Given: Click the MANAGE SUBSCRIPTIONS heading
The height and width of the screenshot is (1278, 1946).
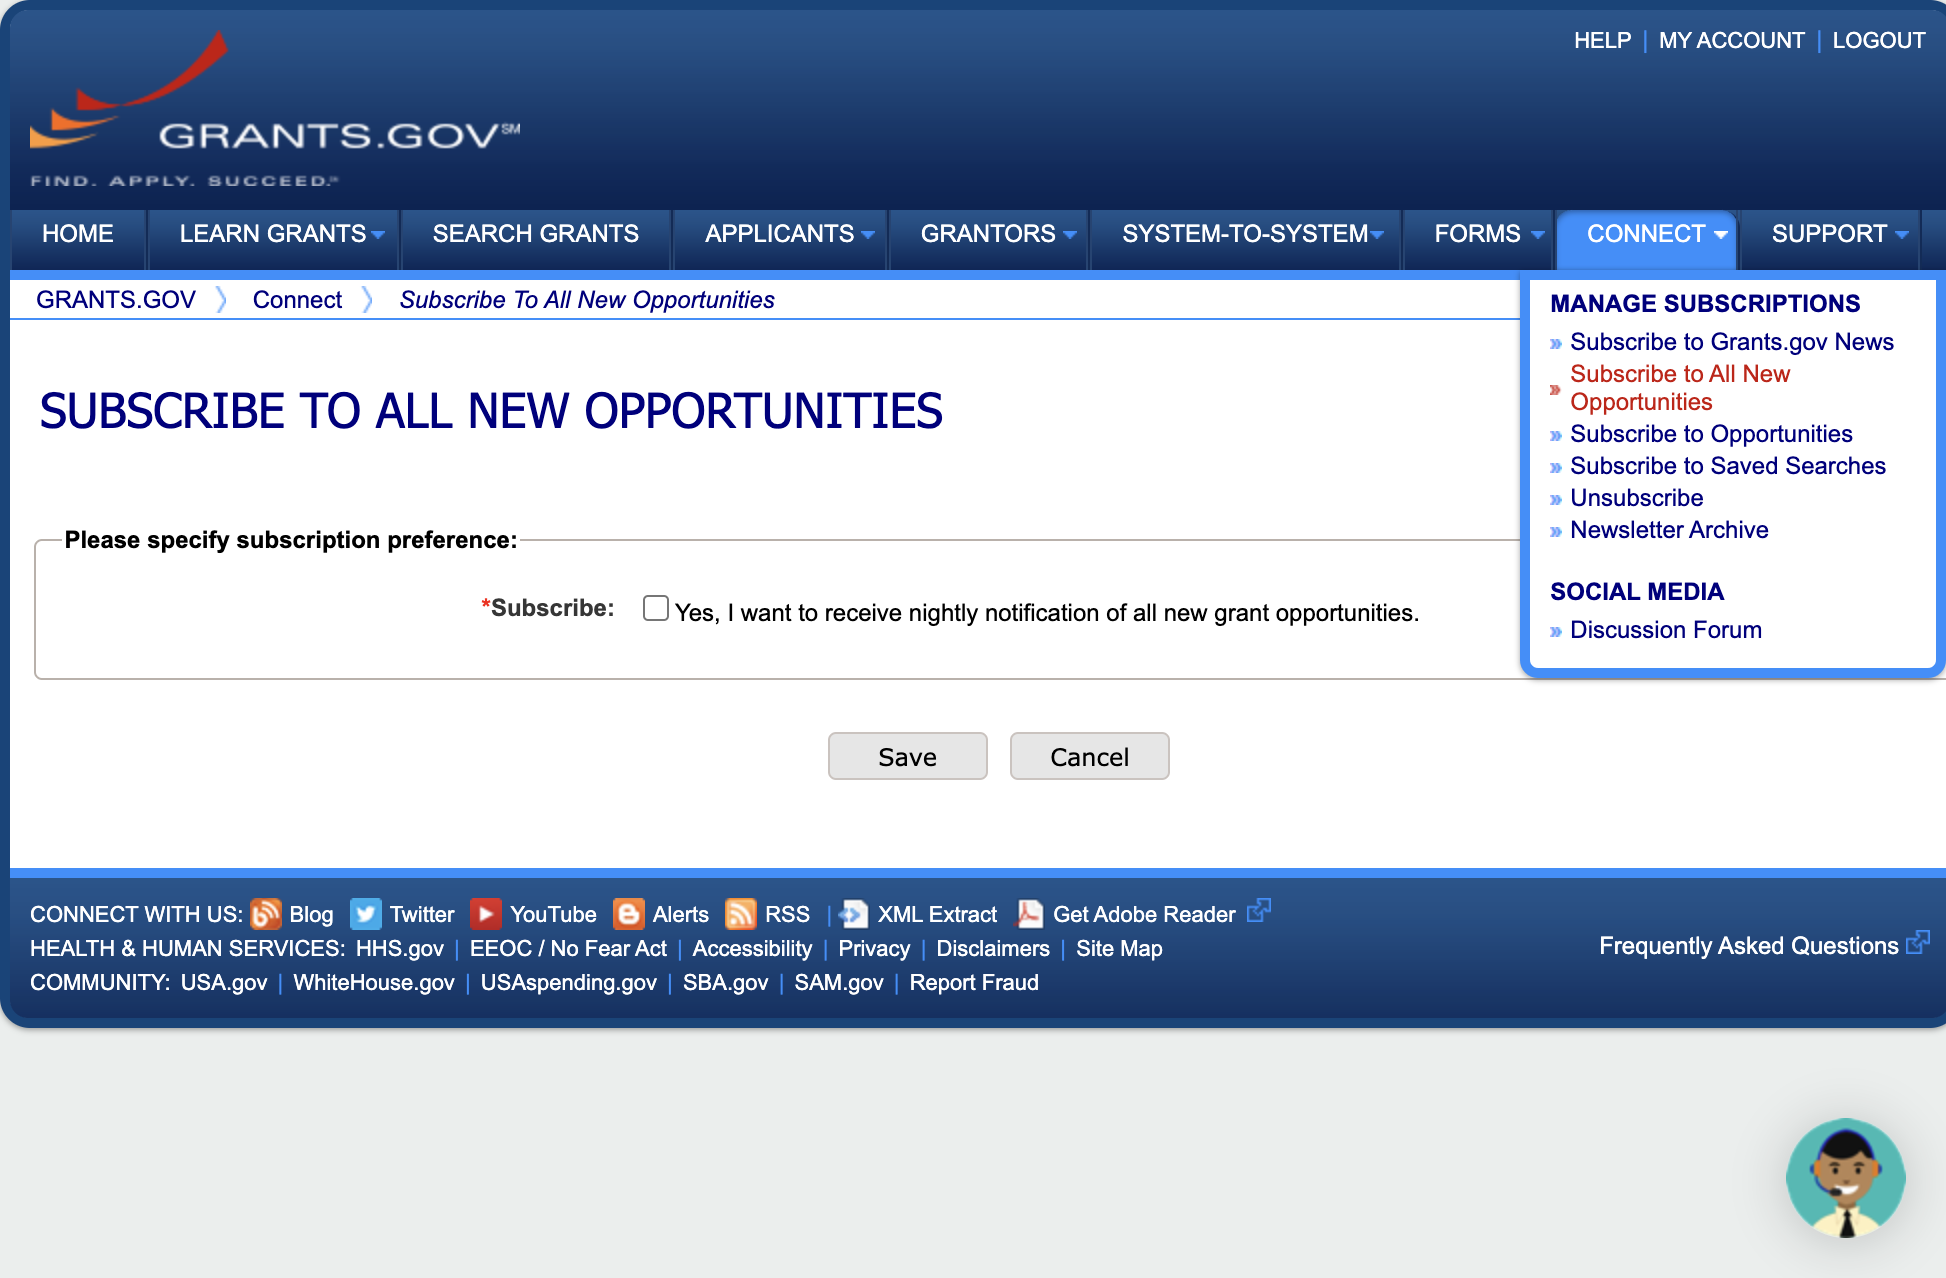Looking at the screenshot, I should click(1705, 303).
